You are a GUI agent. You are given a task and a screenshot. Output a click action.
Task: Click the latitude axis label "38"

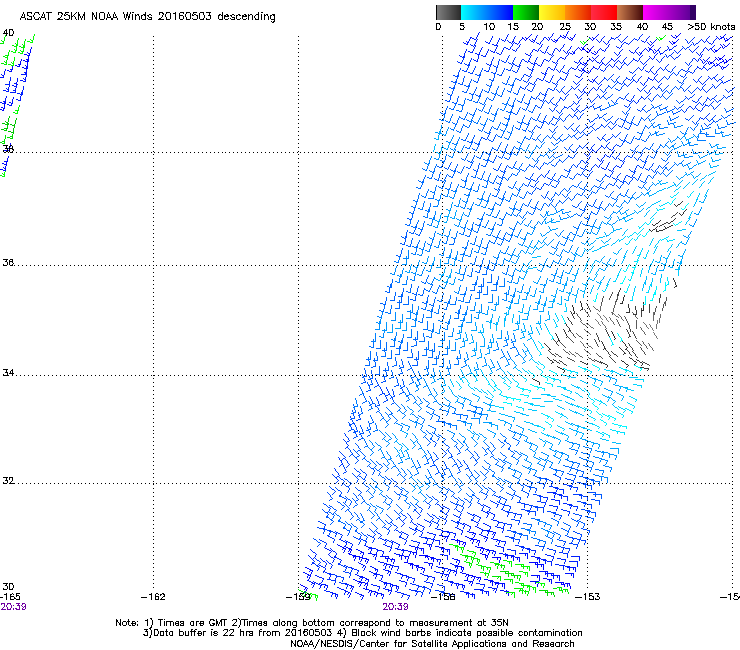pyautogui.click(x=8, y=149)
